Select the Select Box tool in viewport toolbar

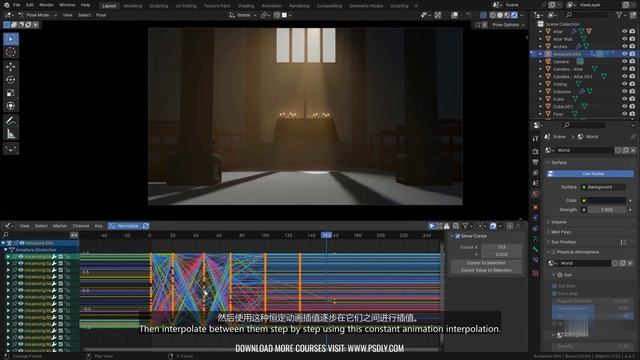tap(11, 39)
